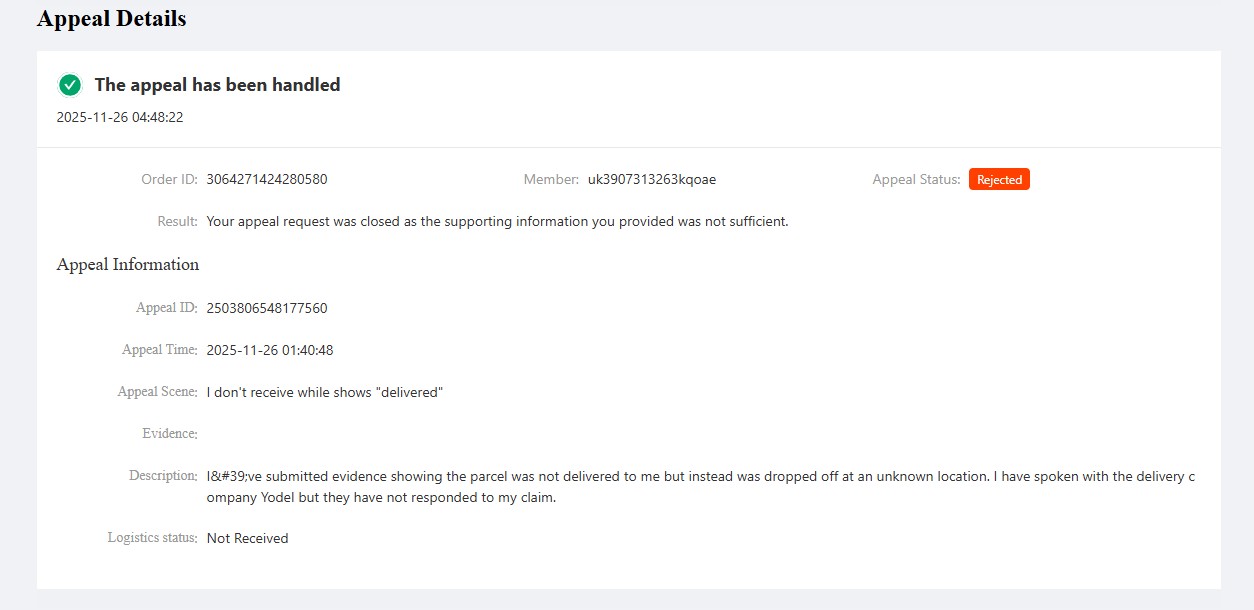The width and height of the screenshot is (1254, 610).
Task: Click the Member value uk3907313263kqoae
Action: coord(652,180)
